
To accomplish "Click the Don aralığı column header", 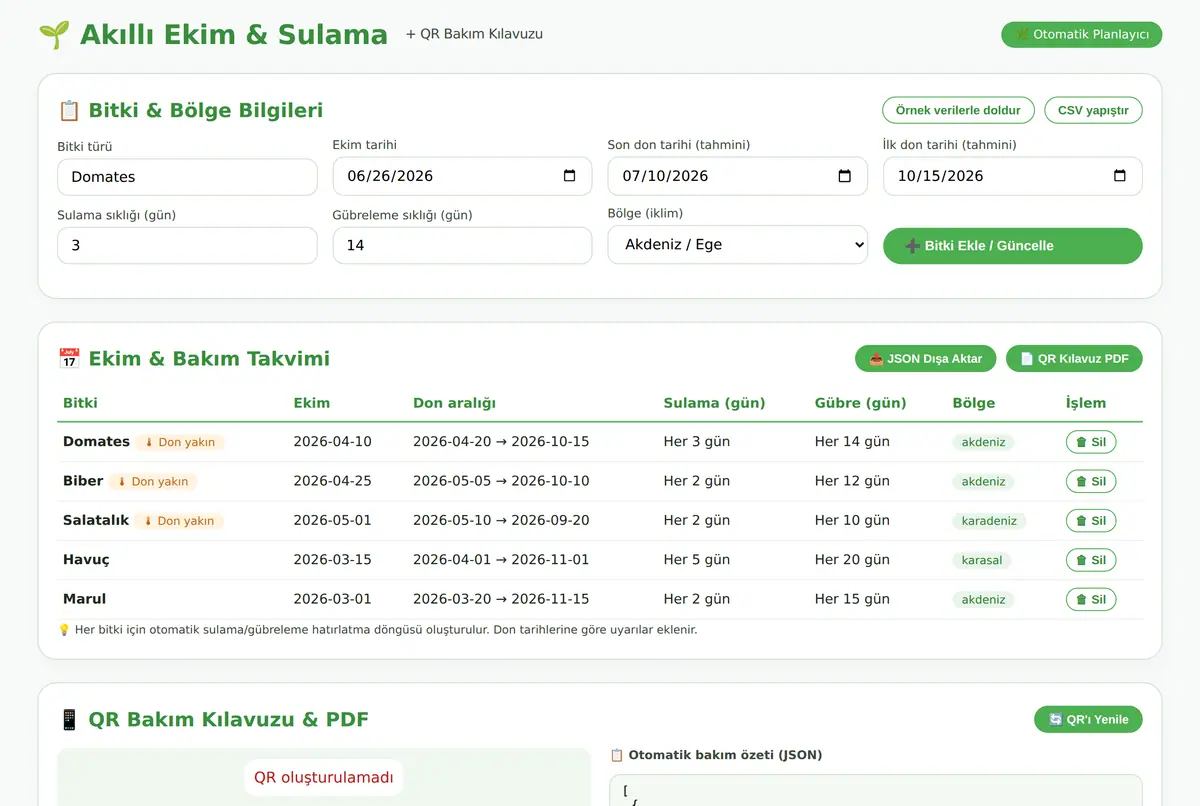I will (x=454, y=403).
